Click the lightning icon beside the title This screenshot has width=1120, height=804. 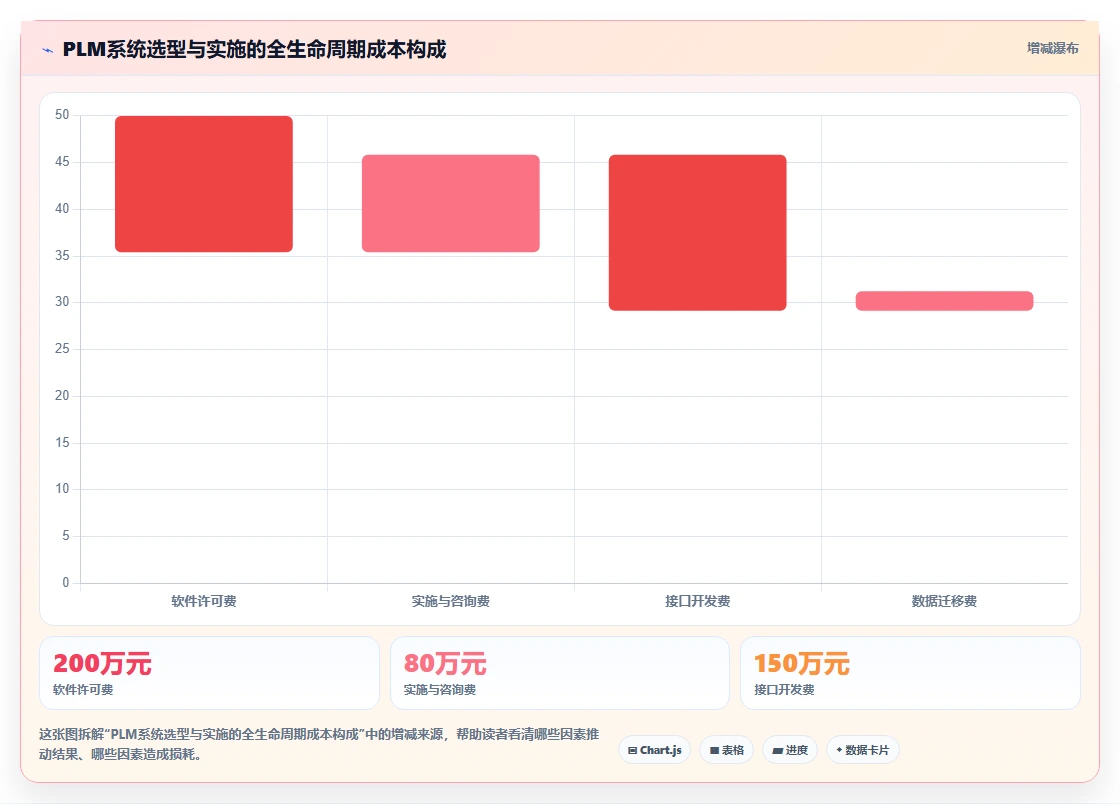coord(48,50)
